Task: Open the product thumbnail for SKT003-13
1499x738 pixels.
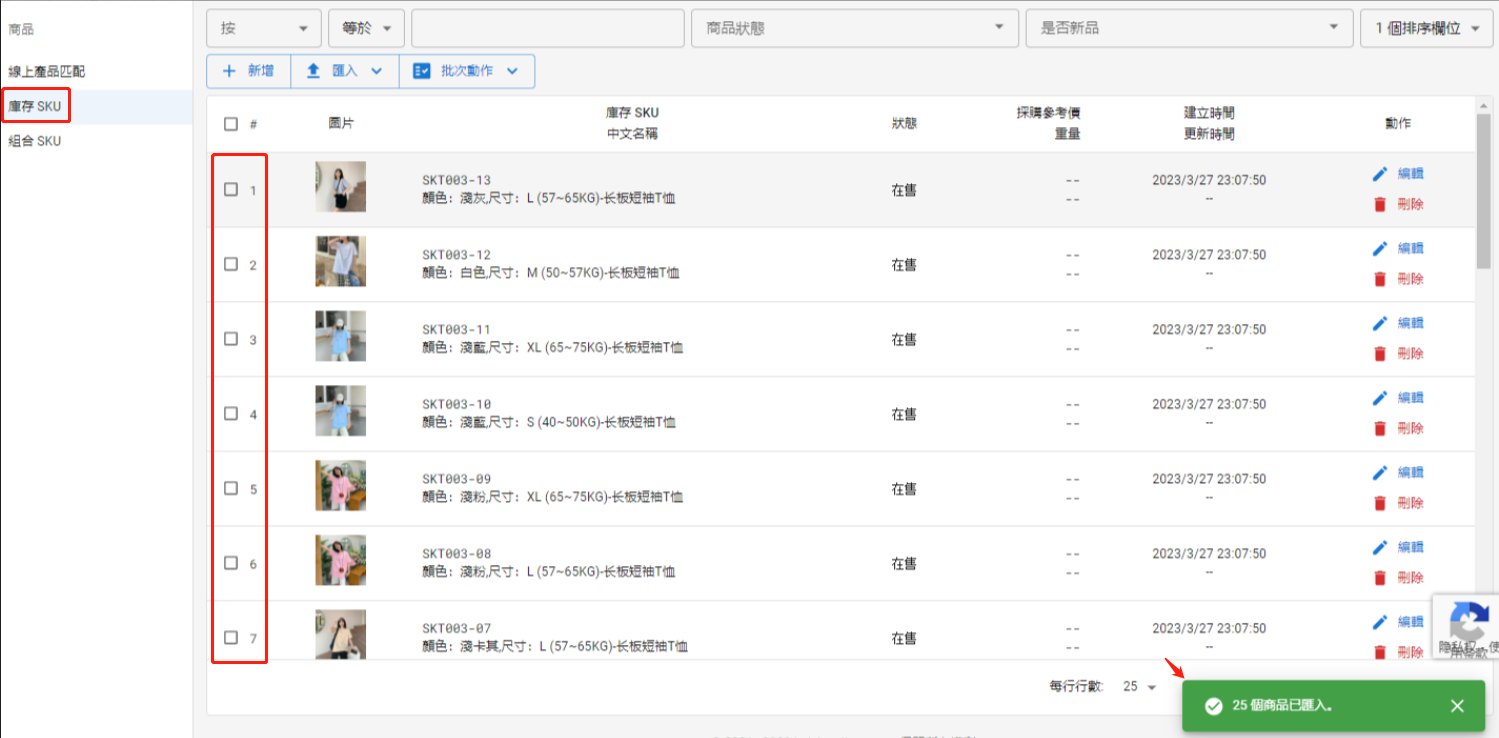Action: (x=340, y=187)
